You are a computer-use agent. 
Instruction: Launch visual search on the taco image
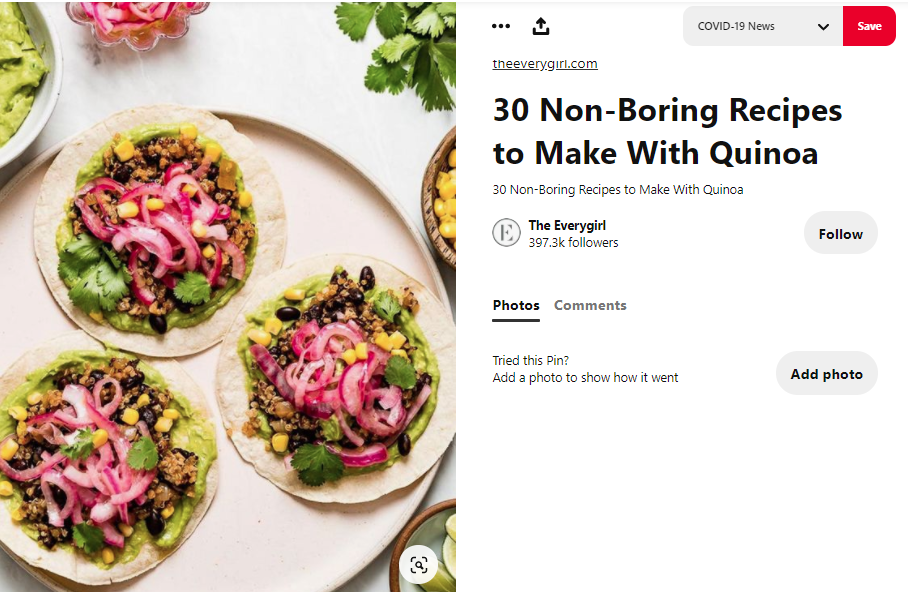click(x=419, y=564)
